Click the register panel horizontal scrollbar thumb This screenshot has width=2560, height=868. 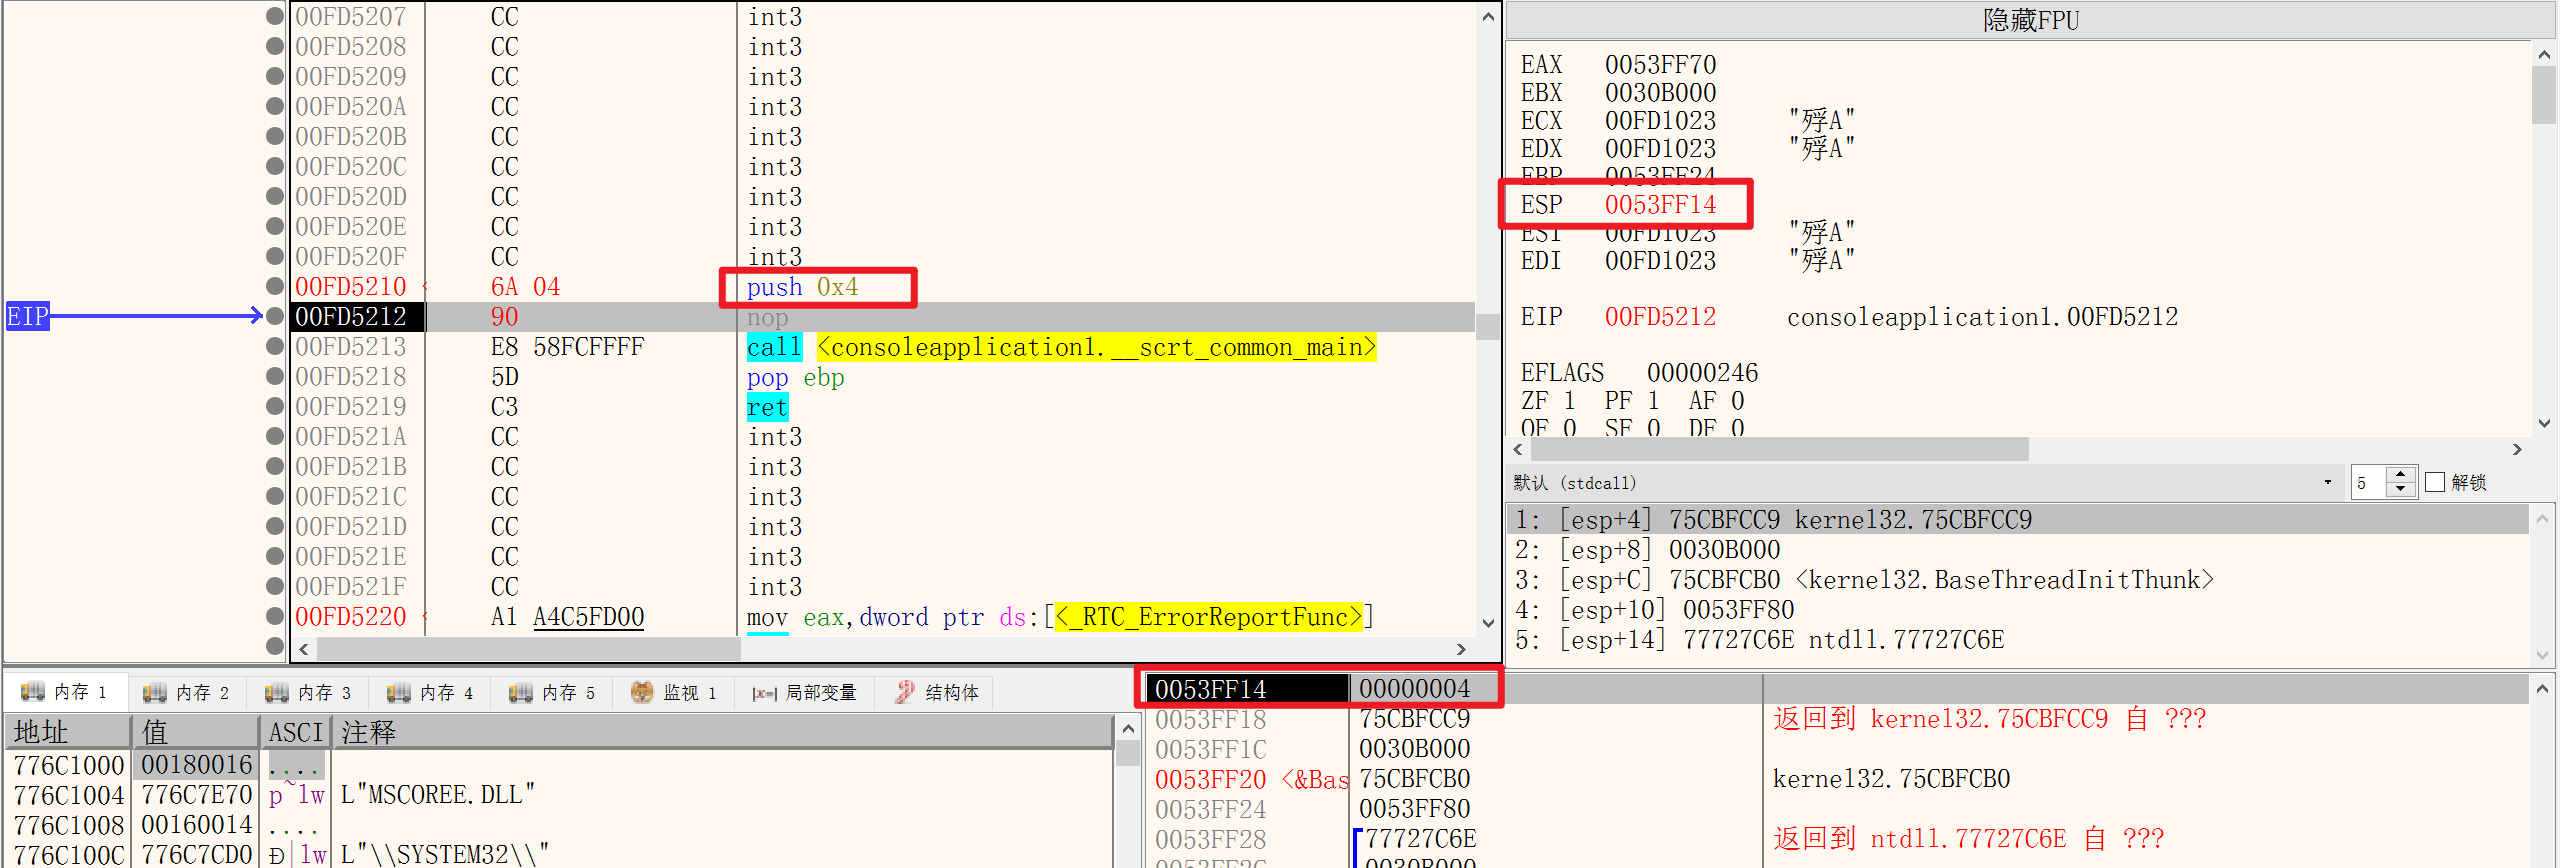1778,450
